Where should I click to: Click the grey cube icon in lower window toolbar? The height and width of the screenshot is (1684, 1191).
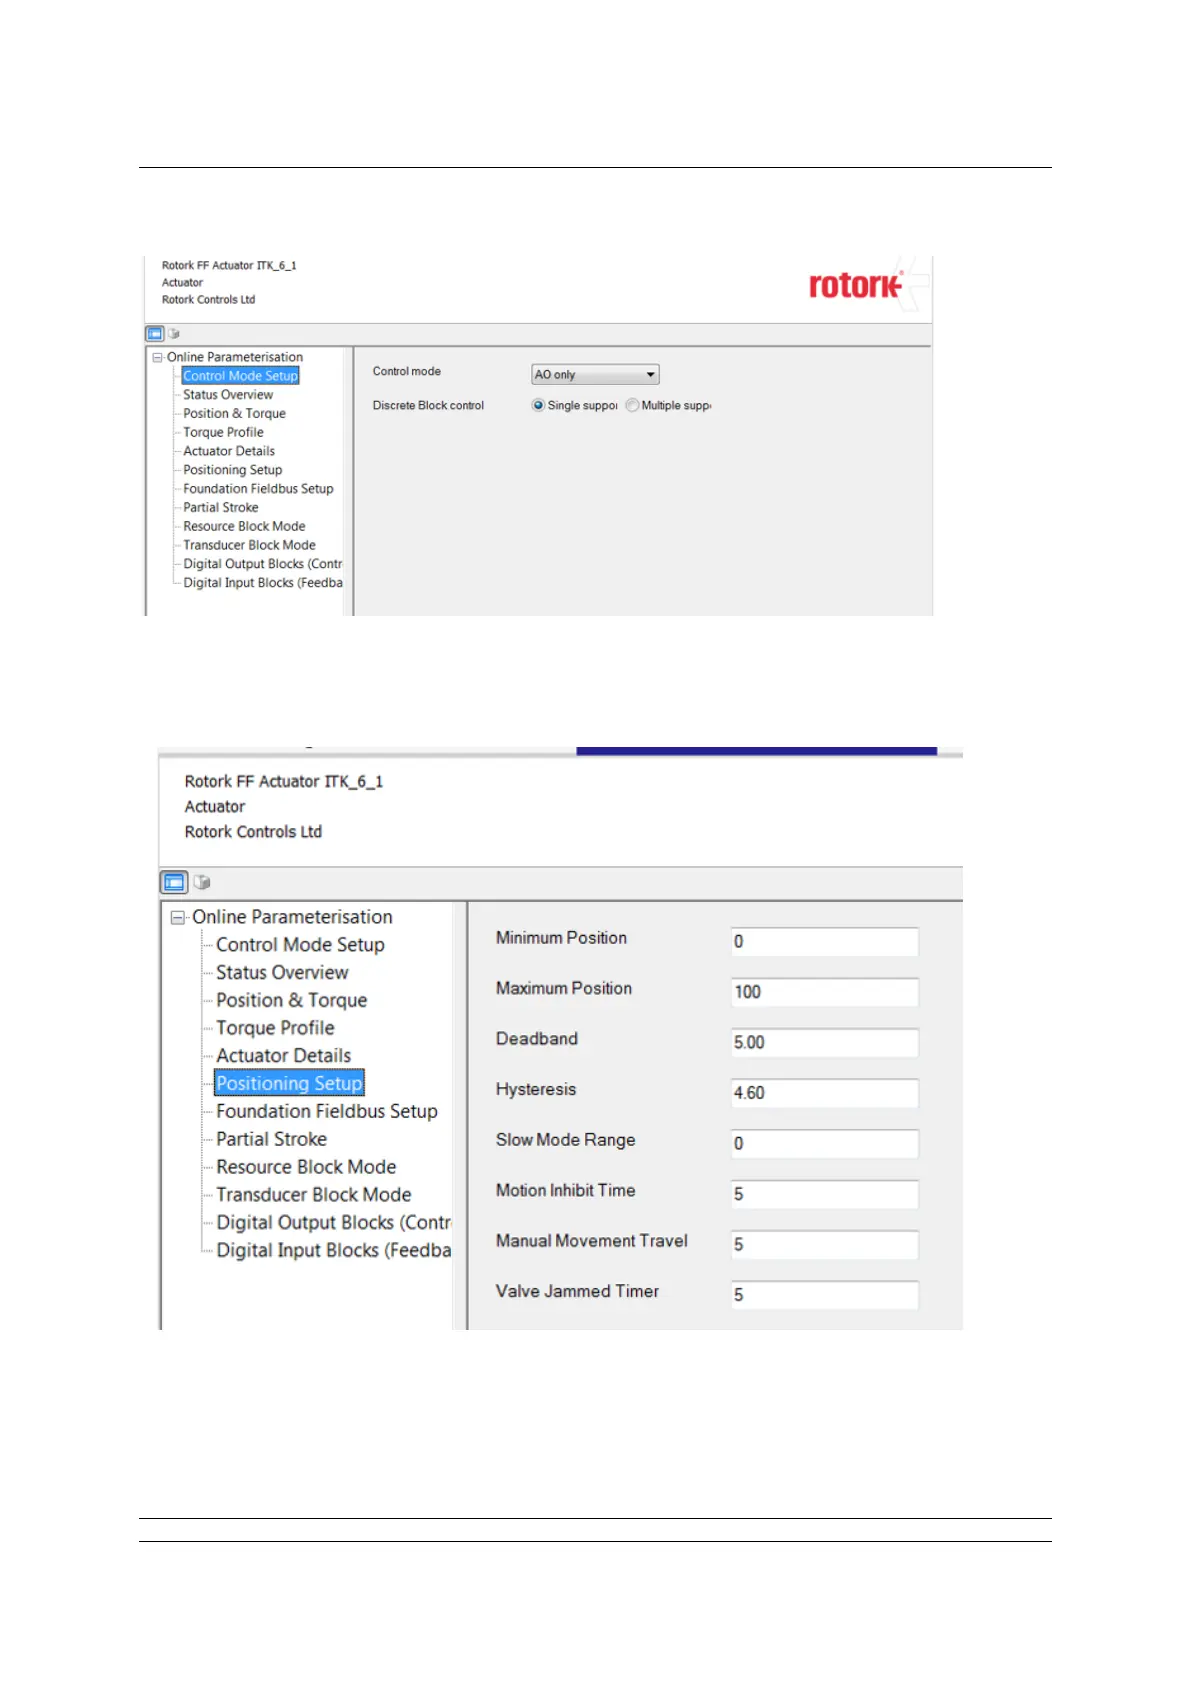coord(202,882)
